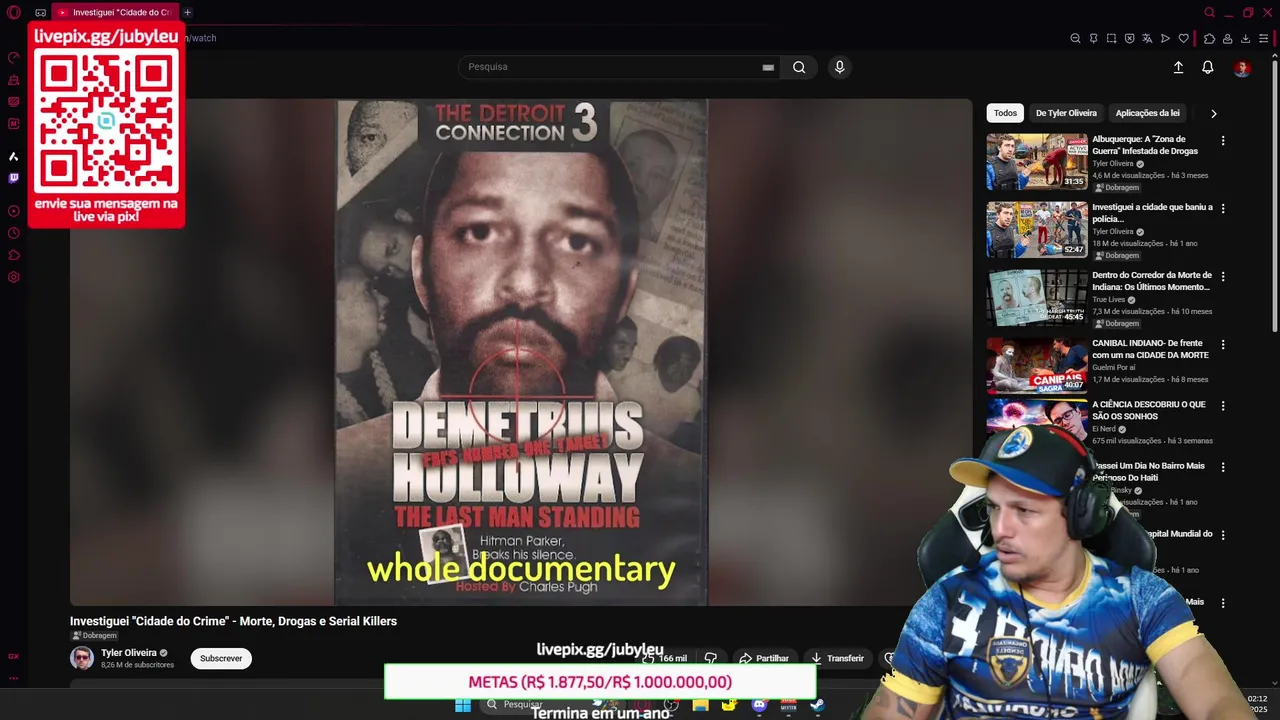
Task: Open the YouTube account avatar menu
Action: pos(1242,67)
